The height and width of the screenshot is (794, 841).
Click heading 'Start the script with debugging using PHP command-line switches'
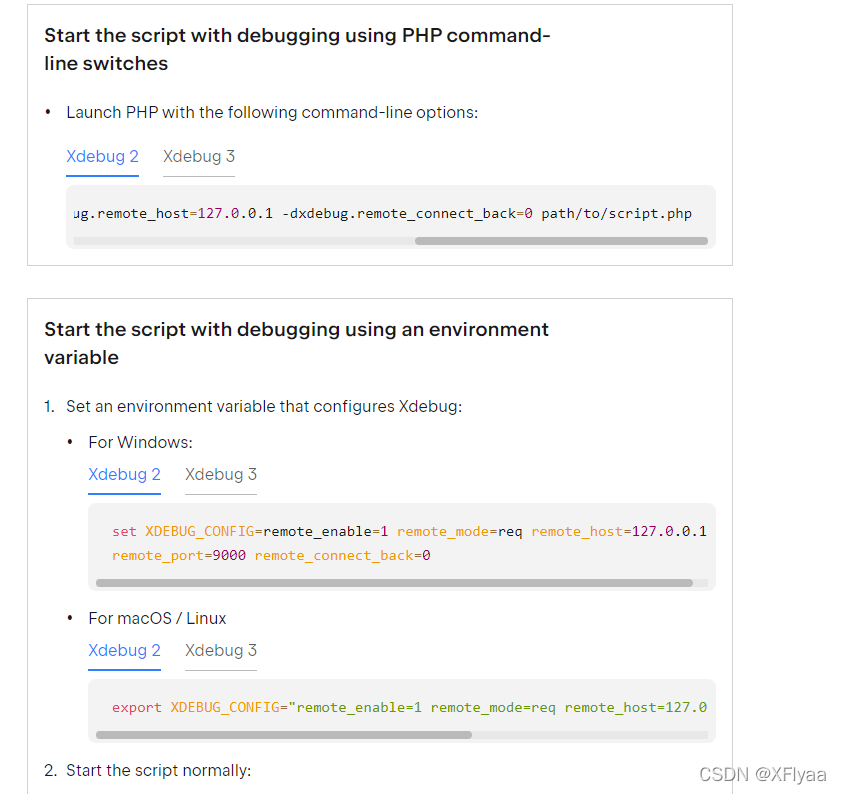click(x=297, y=49)
